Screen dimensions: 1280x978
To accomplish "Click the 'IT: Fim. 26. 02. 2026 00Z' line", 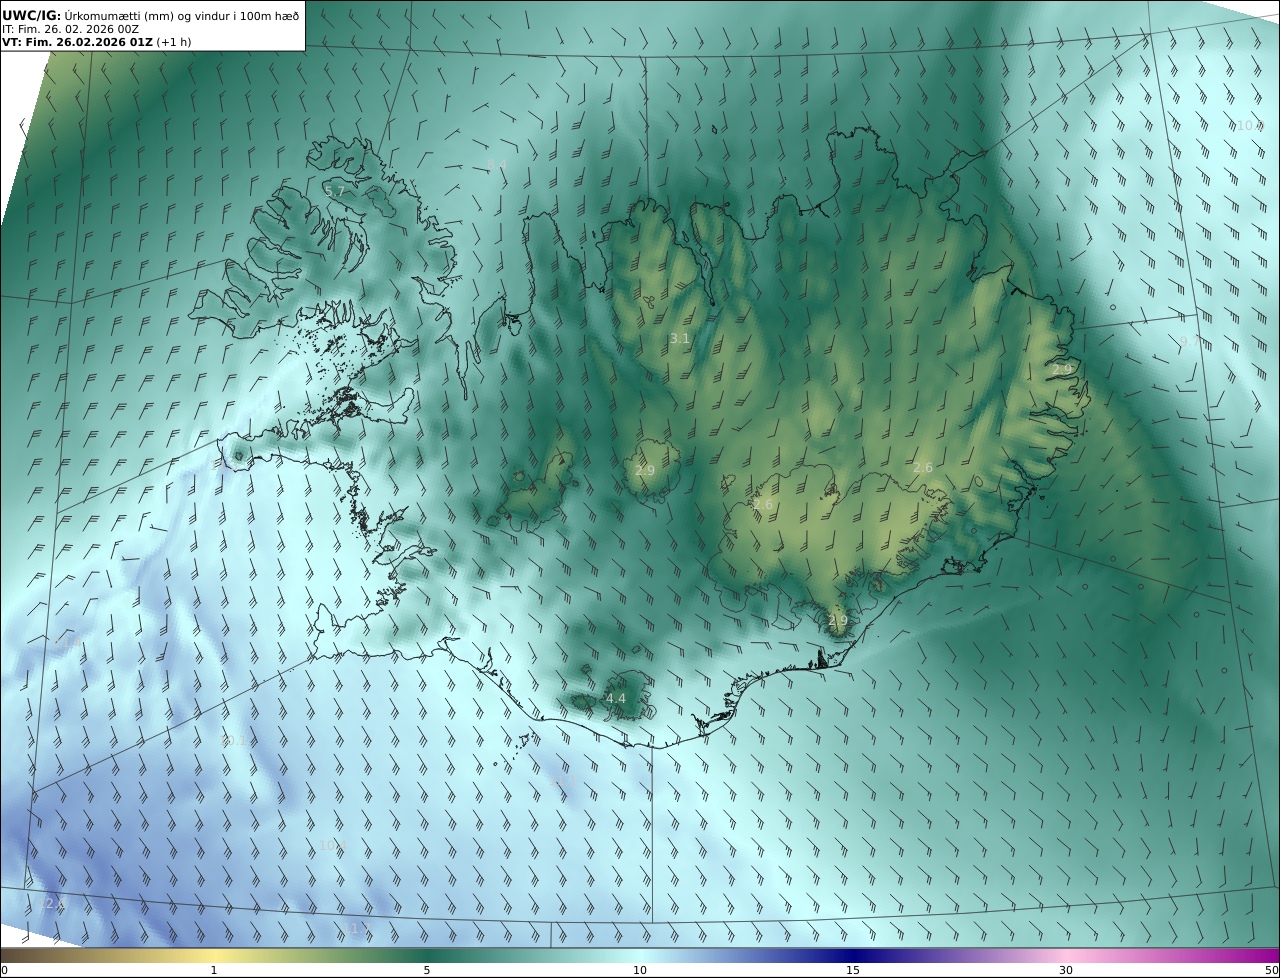I will (70, 29).
